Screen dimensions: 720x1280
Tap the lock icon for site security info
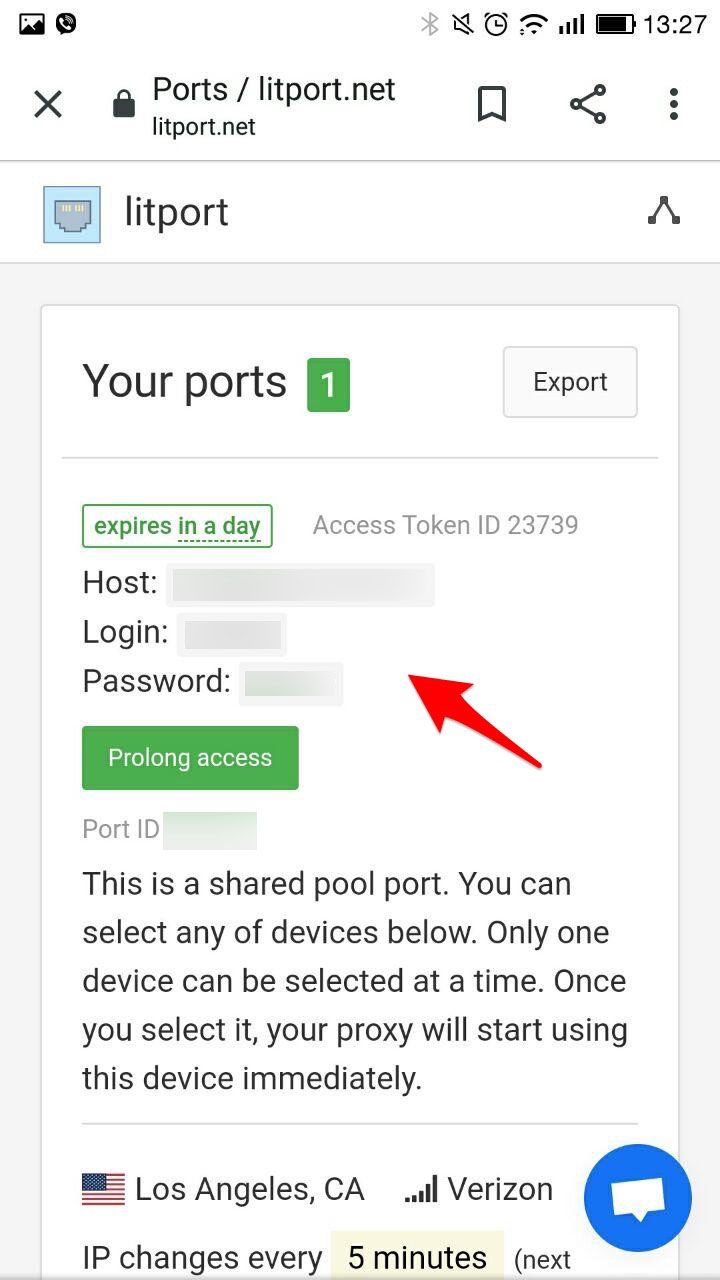tap(124, 104)
